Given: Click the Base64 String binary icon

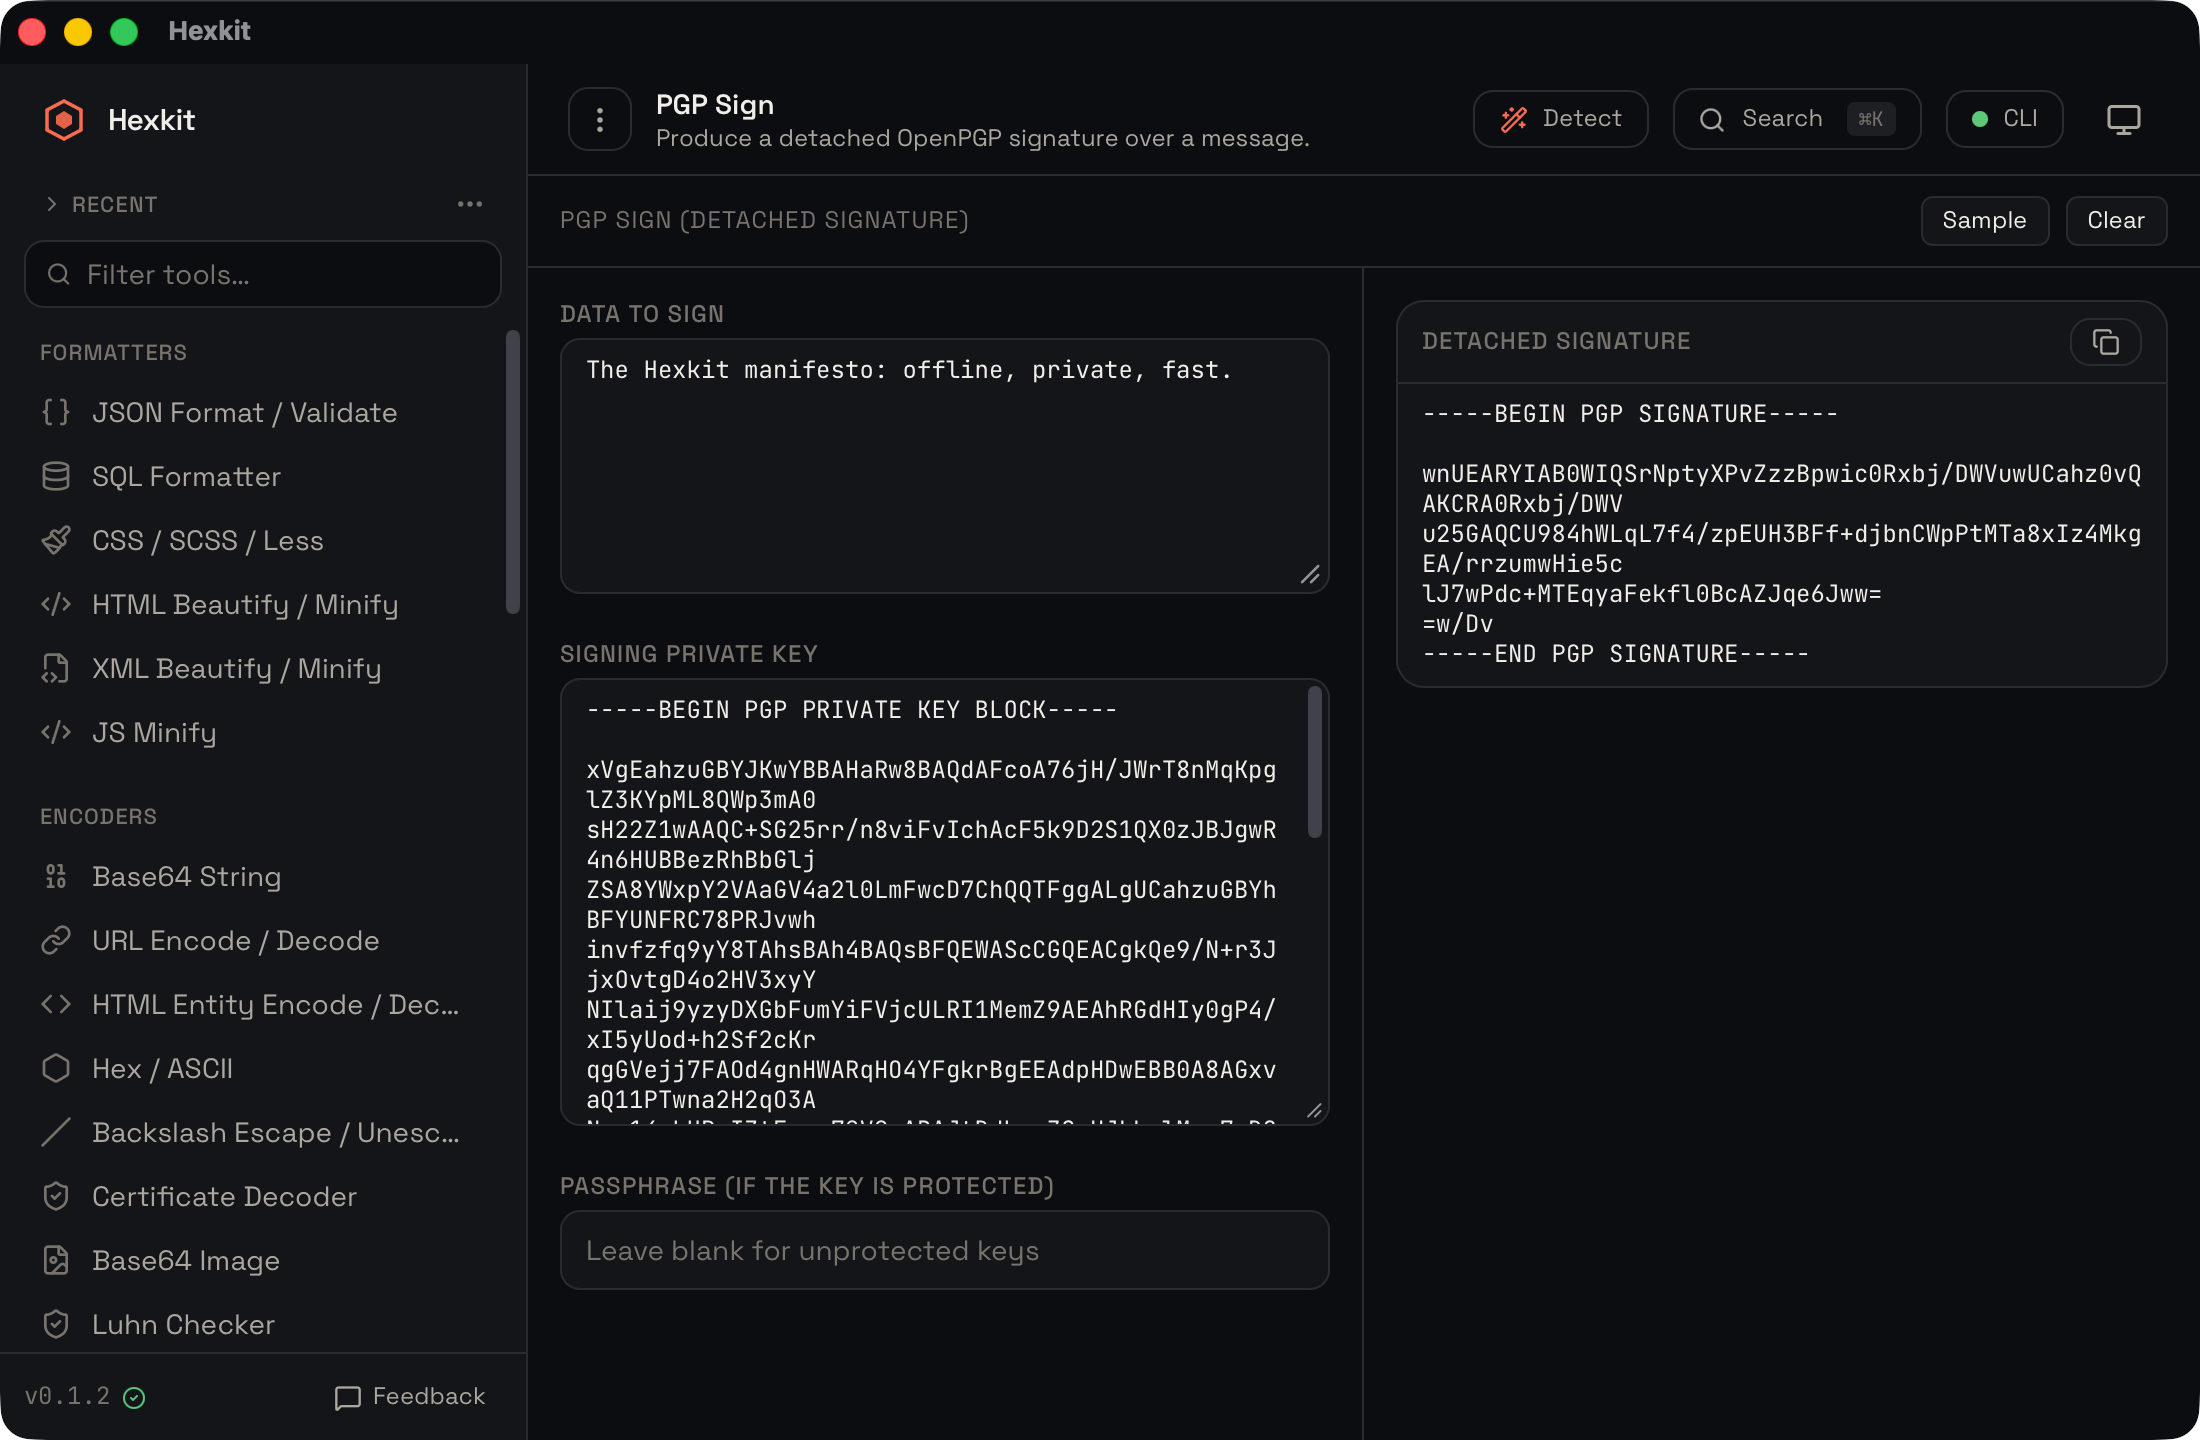Looking at the screenshot, I should click(56, 876).
